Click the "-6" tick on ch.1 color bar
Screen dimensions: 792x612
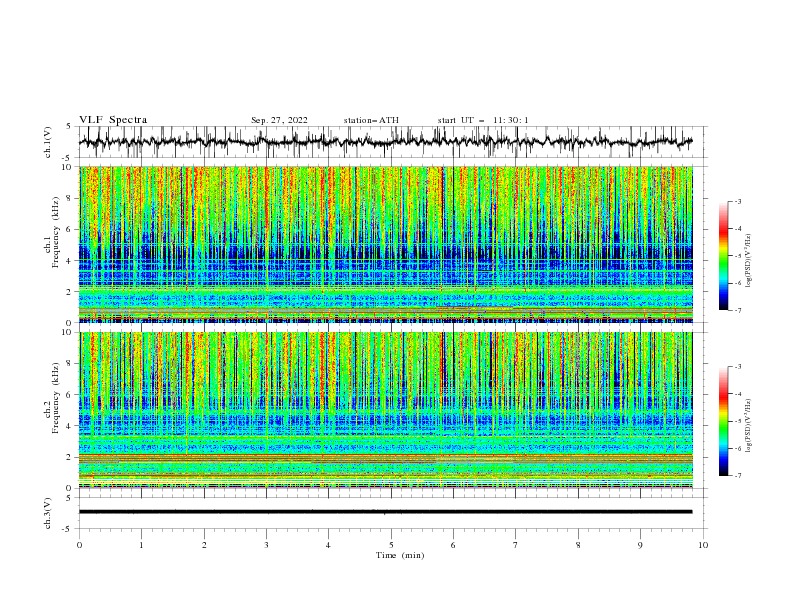(x=738, y=283)
